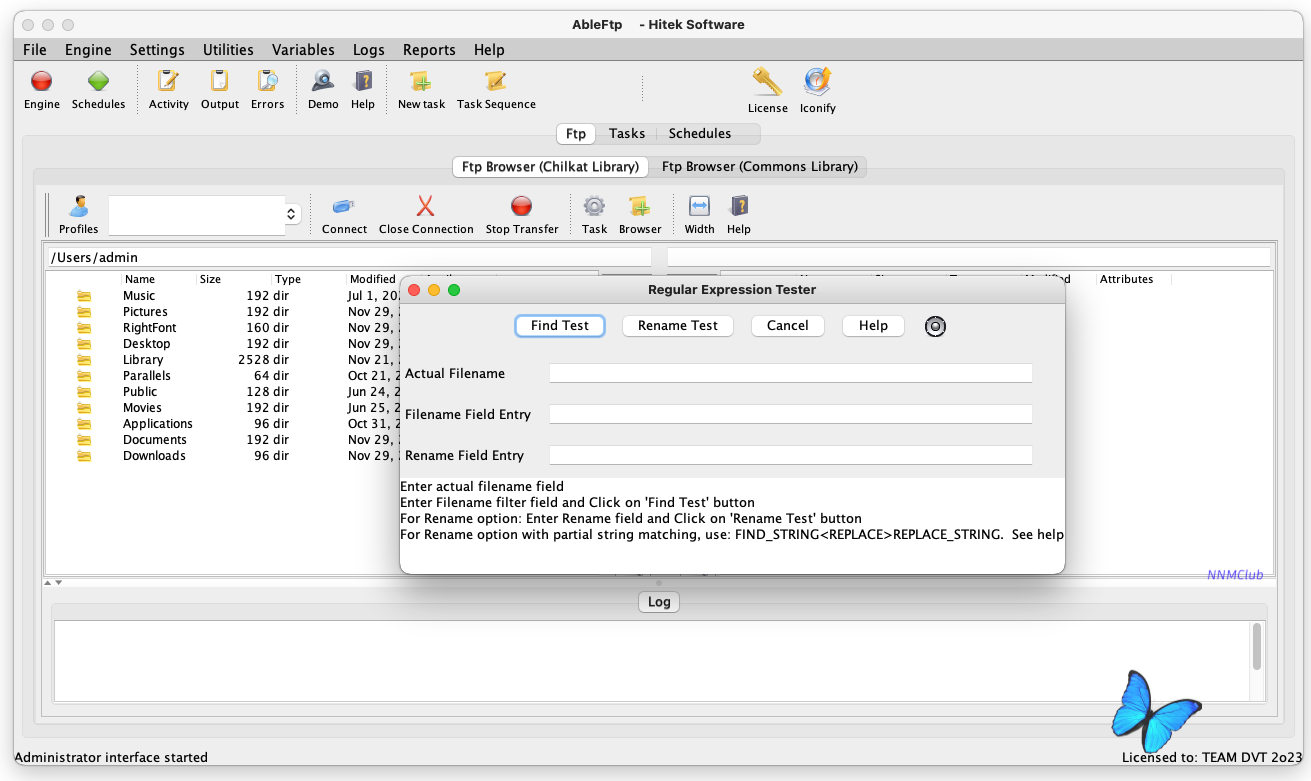The width and height of the screenshot is (1311, 781).
Task: Click the Iconify toolbar icon
Action: pyautogui.click(x=817, y=82)
